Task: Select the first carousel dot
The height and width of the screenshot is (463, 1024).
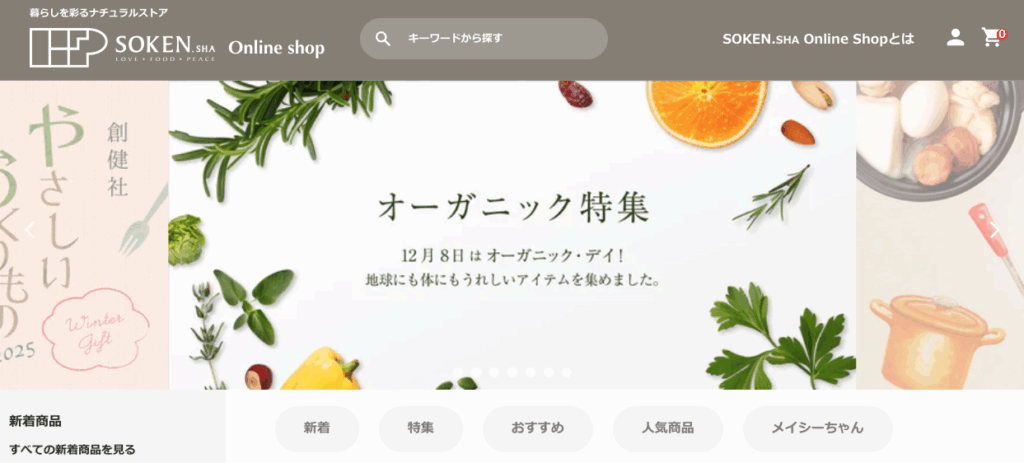Action: pyautogui.click(x=458, y=372)
